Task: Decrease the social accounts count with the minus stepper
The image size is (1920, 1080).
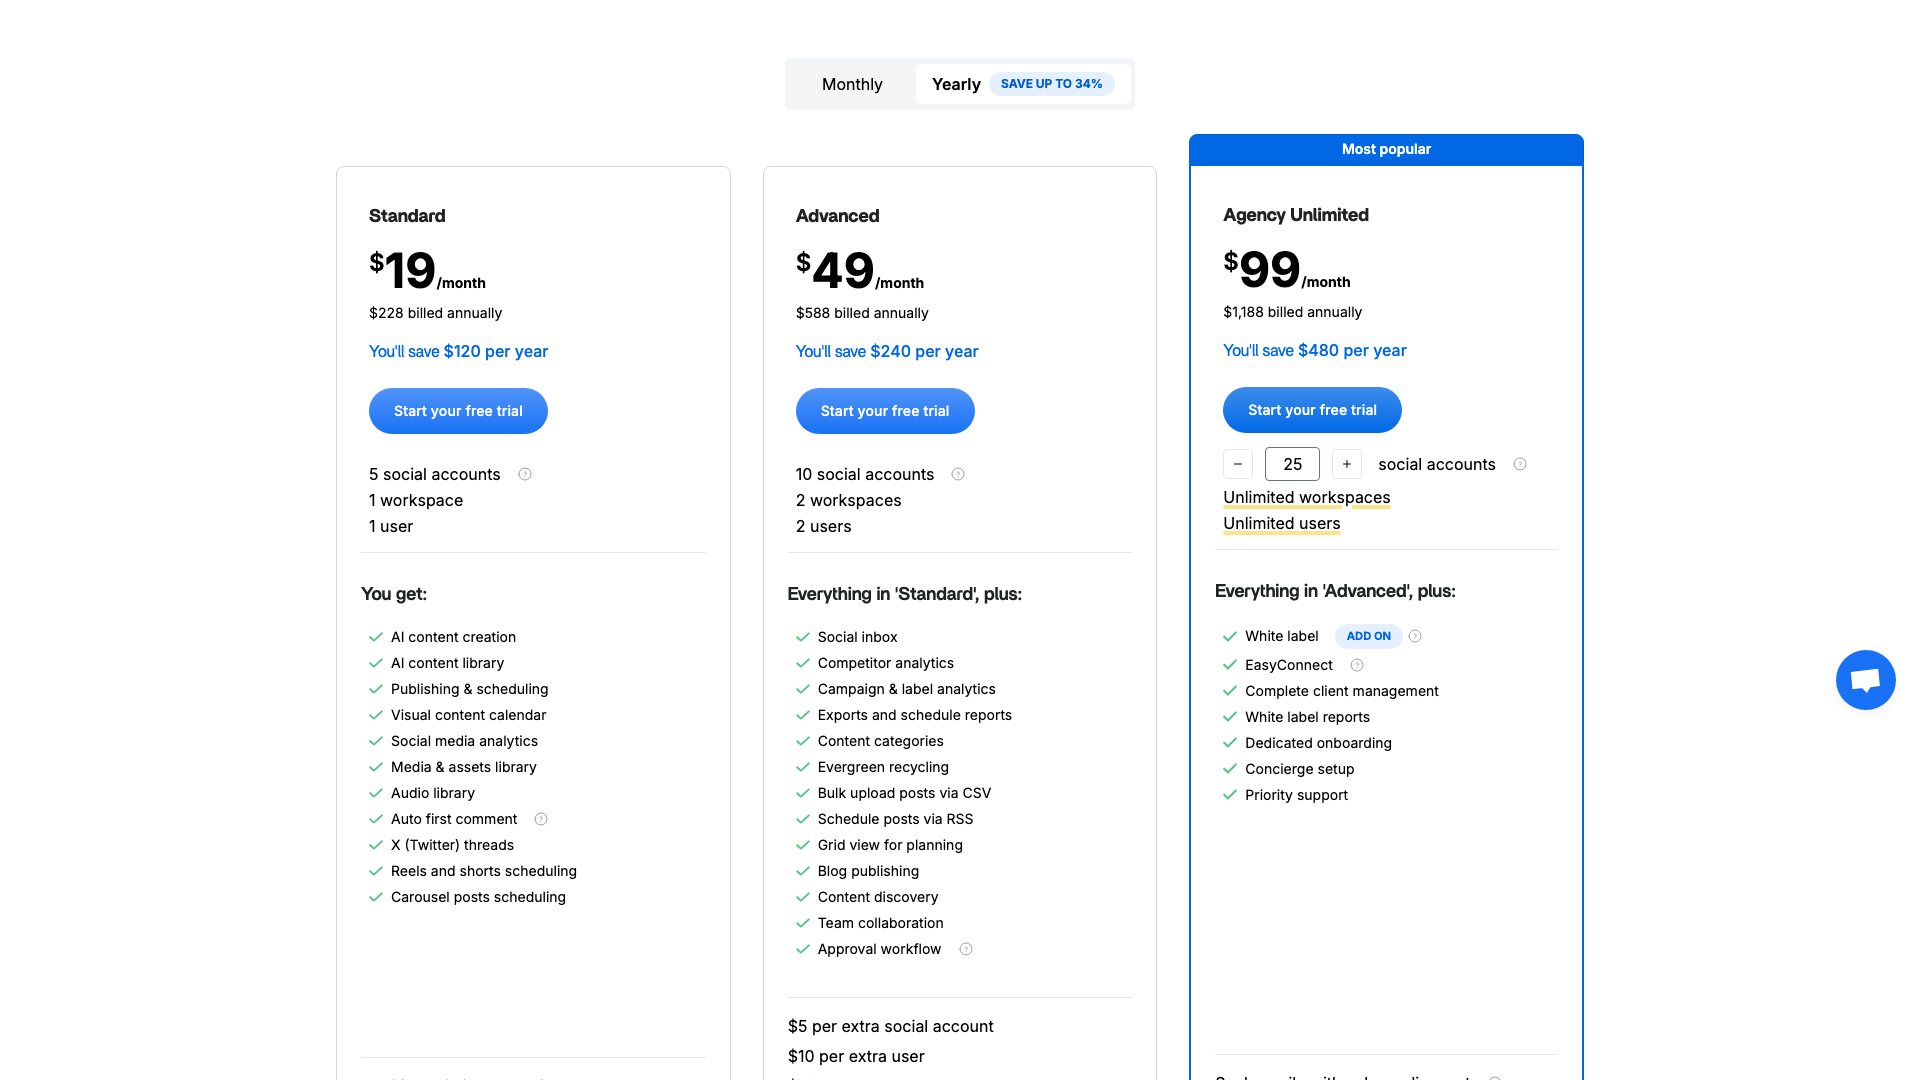Action: [x=1237, y=464]
